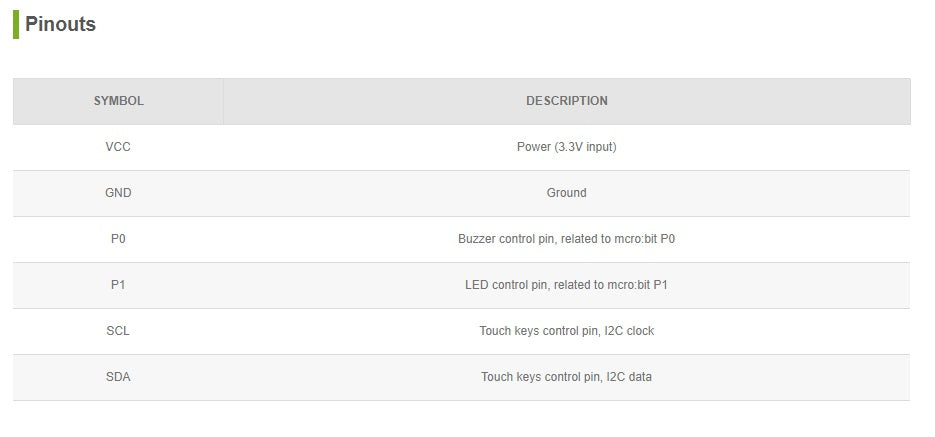The width and height of the screenshot is (935, 437).
Task: Select the VCC symbol cell
Action: point(118,147)
